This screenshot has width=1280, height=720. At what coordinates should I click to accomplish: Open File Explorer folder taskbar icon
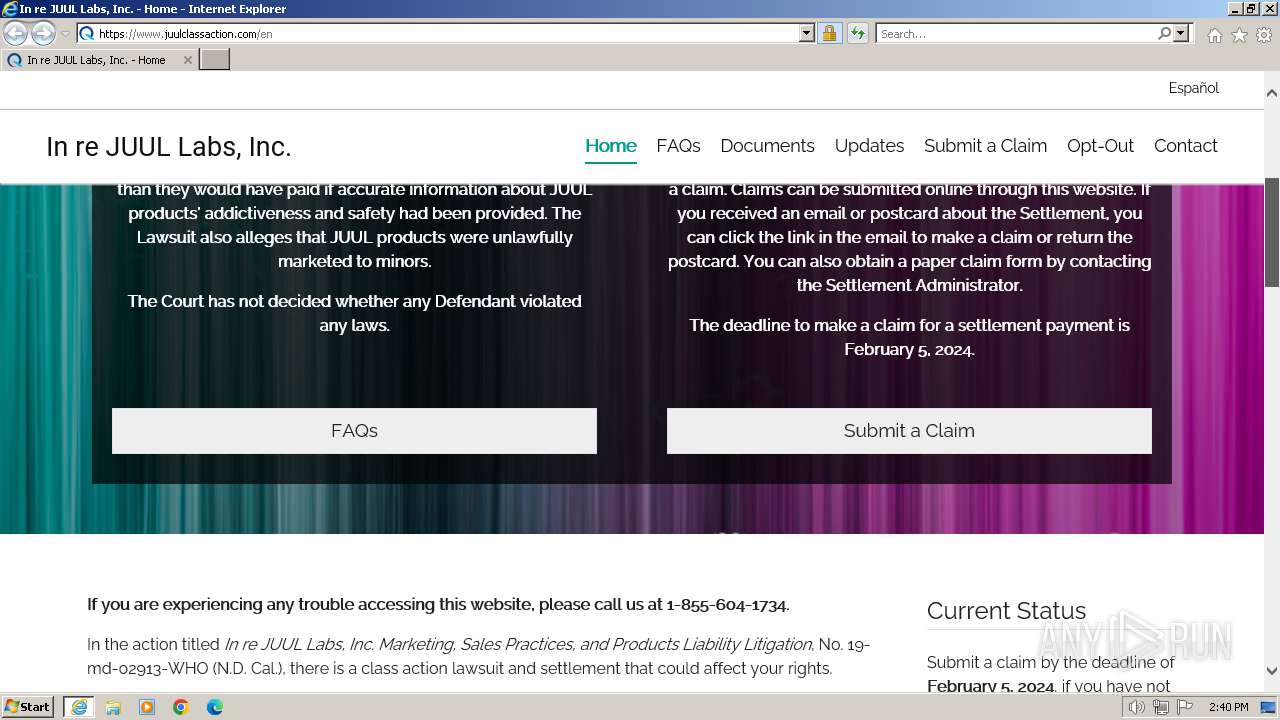click(113, 707)
